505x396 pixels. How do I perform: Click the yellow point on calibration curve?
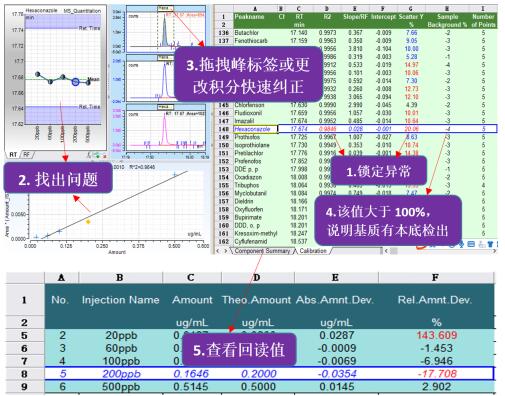tap(88, 222)
